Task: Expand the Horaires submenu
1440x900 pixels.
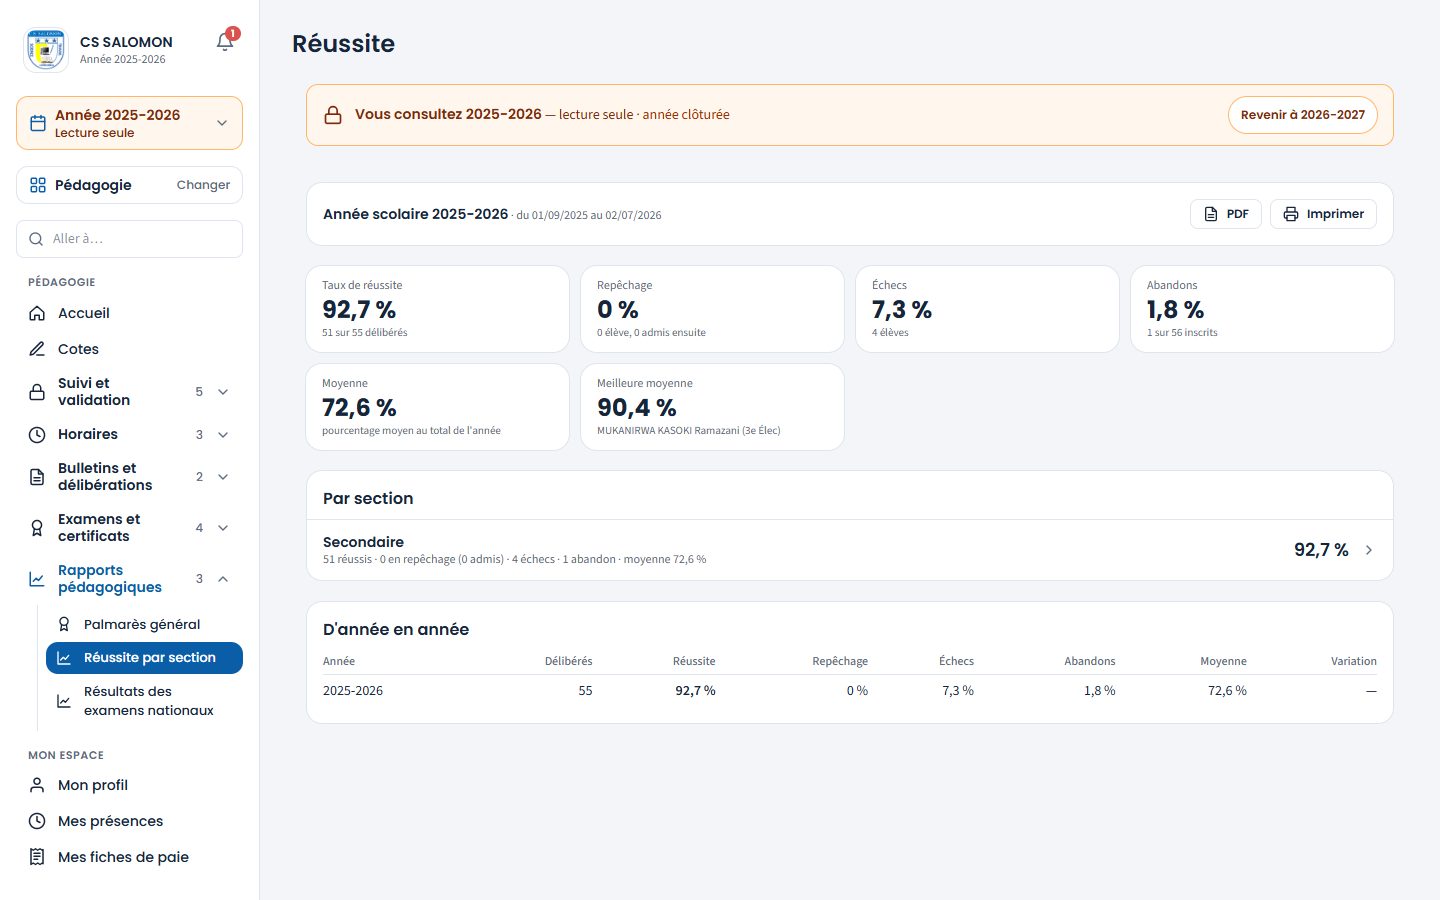Action: pyautogui.click(x=223, y=435)
